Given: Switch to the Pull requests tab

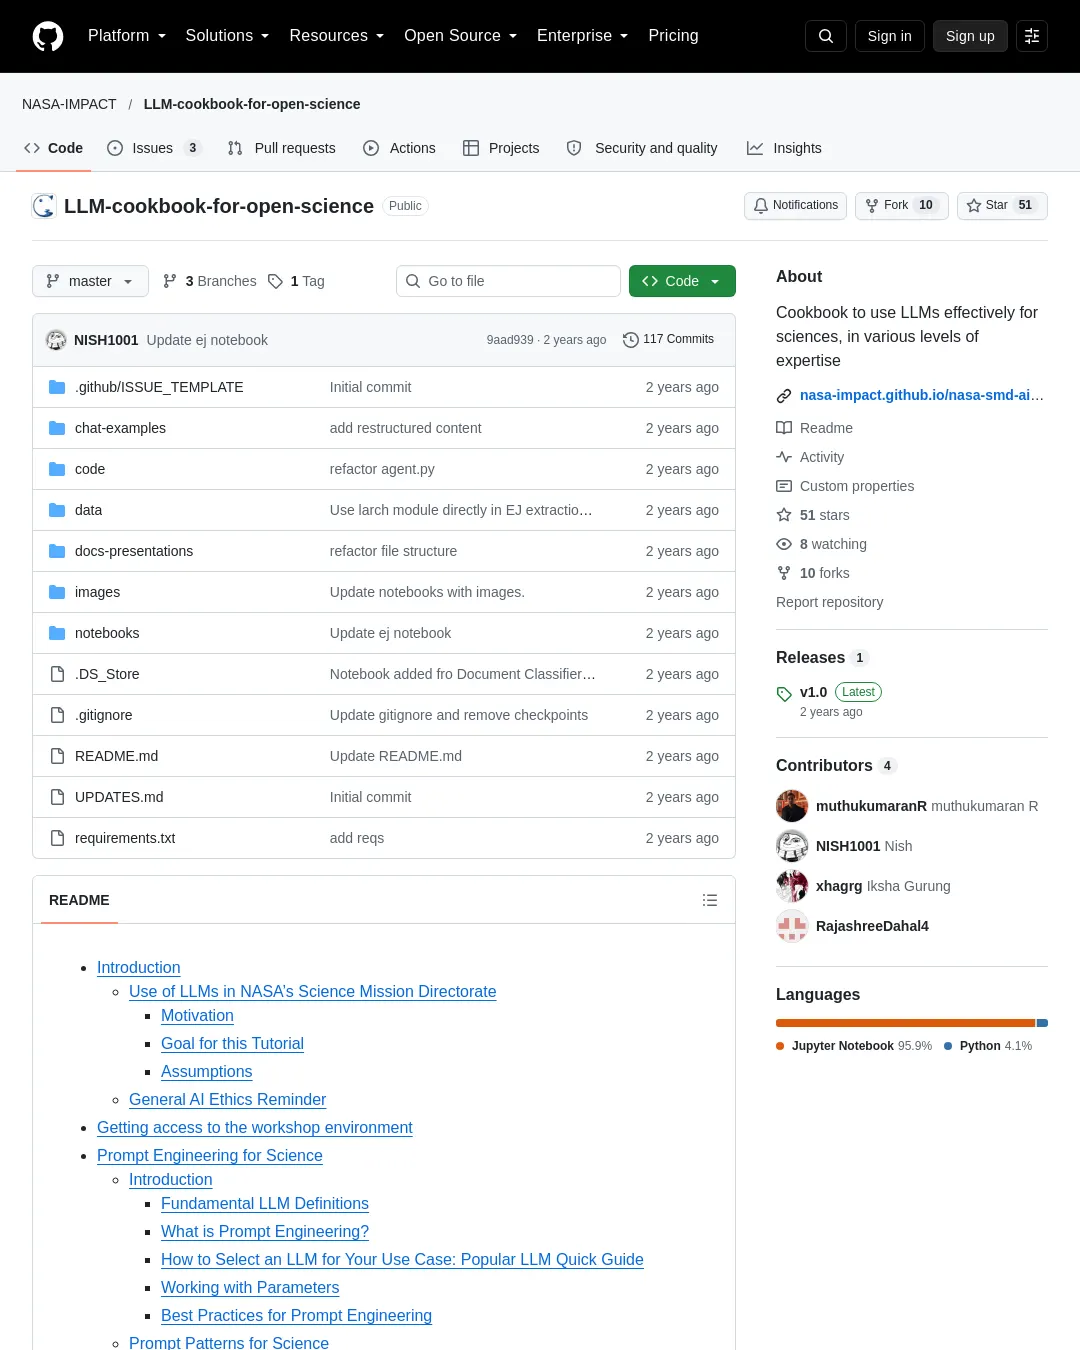Looking at the screenshot, I should pos(281,148).
